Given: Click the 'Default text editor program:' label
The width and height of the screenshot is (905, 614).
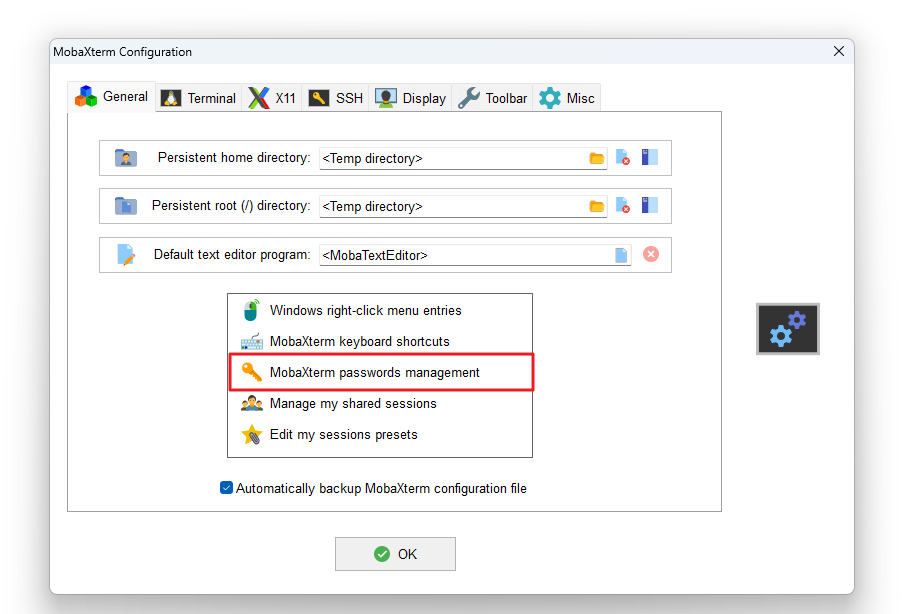Looking at the screenshot, I should 232,254.
